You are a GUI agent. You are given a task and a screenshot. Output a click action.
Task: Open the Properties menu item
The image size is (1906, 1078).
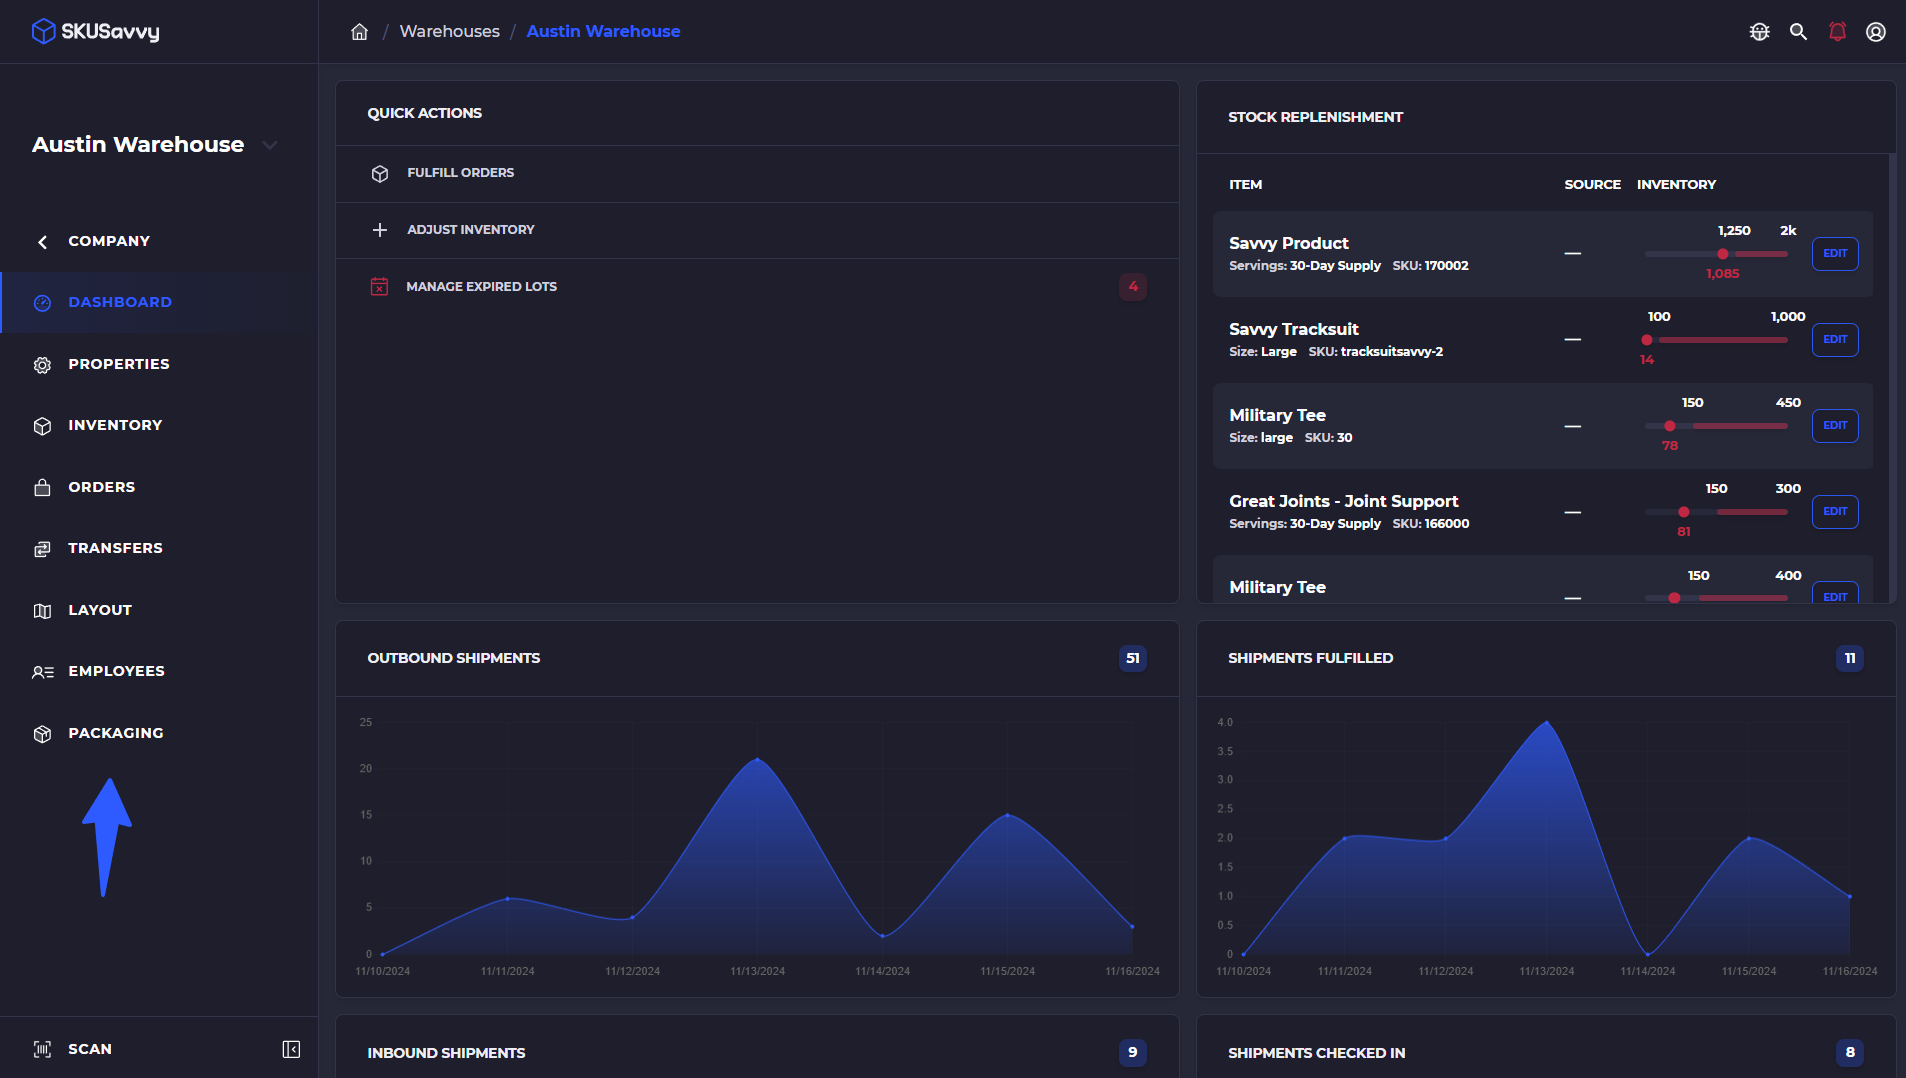(x=159, y=364)
